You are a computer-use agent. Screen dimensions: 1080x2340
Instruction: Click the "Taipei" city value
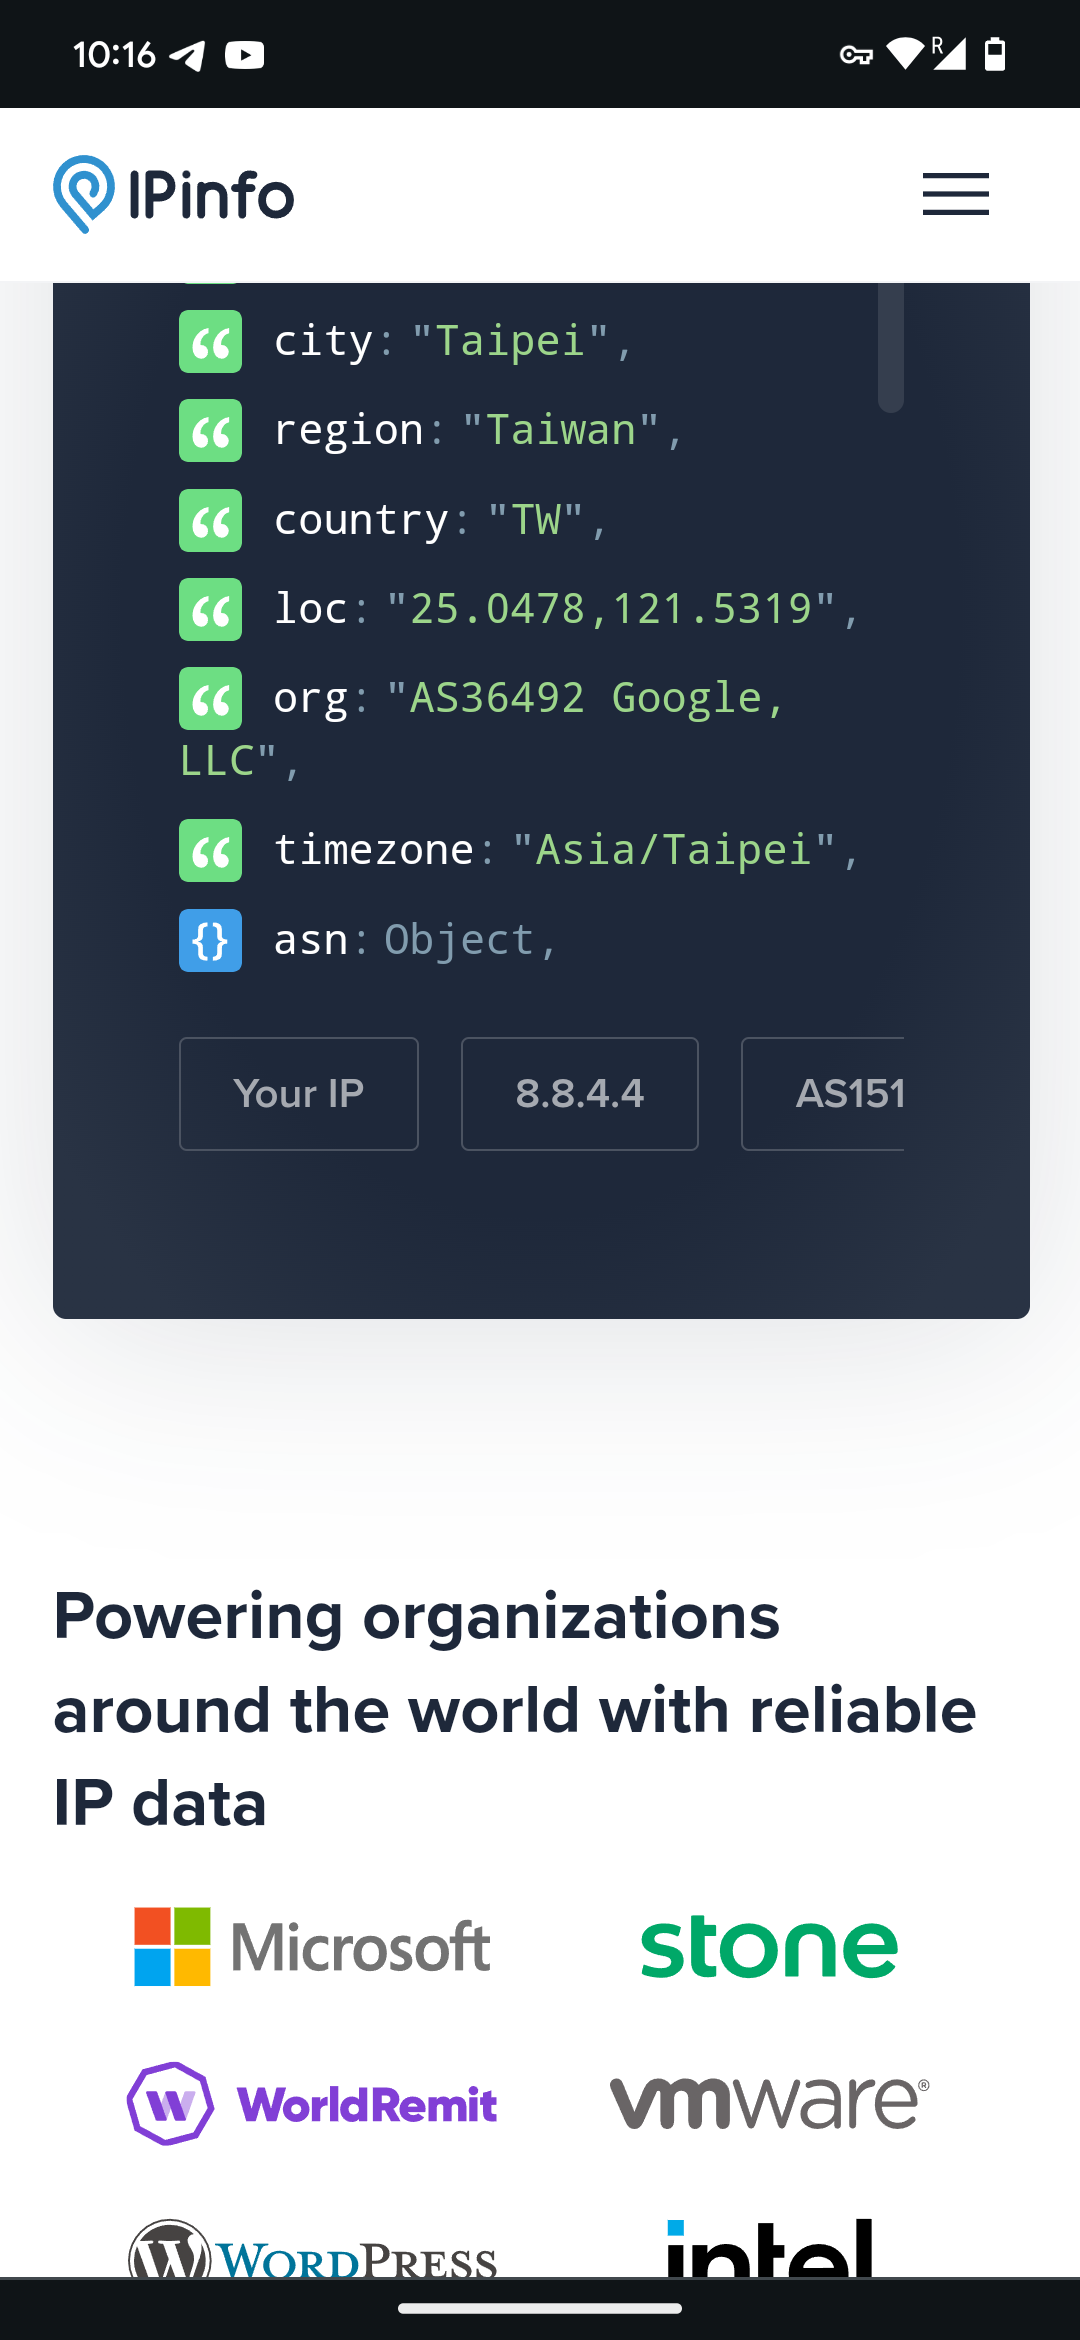coord(510,341)
